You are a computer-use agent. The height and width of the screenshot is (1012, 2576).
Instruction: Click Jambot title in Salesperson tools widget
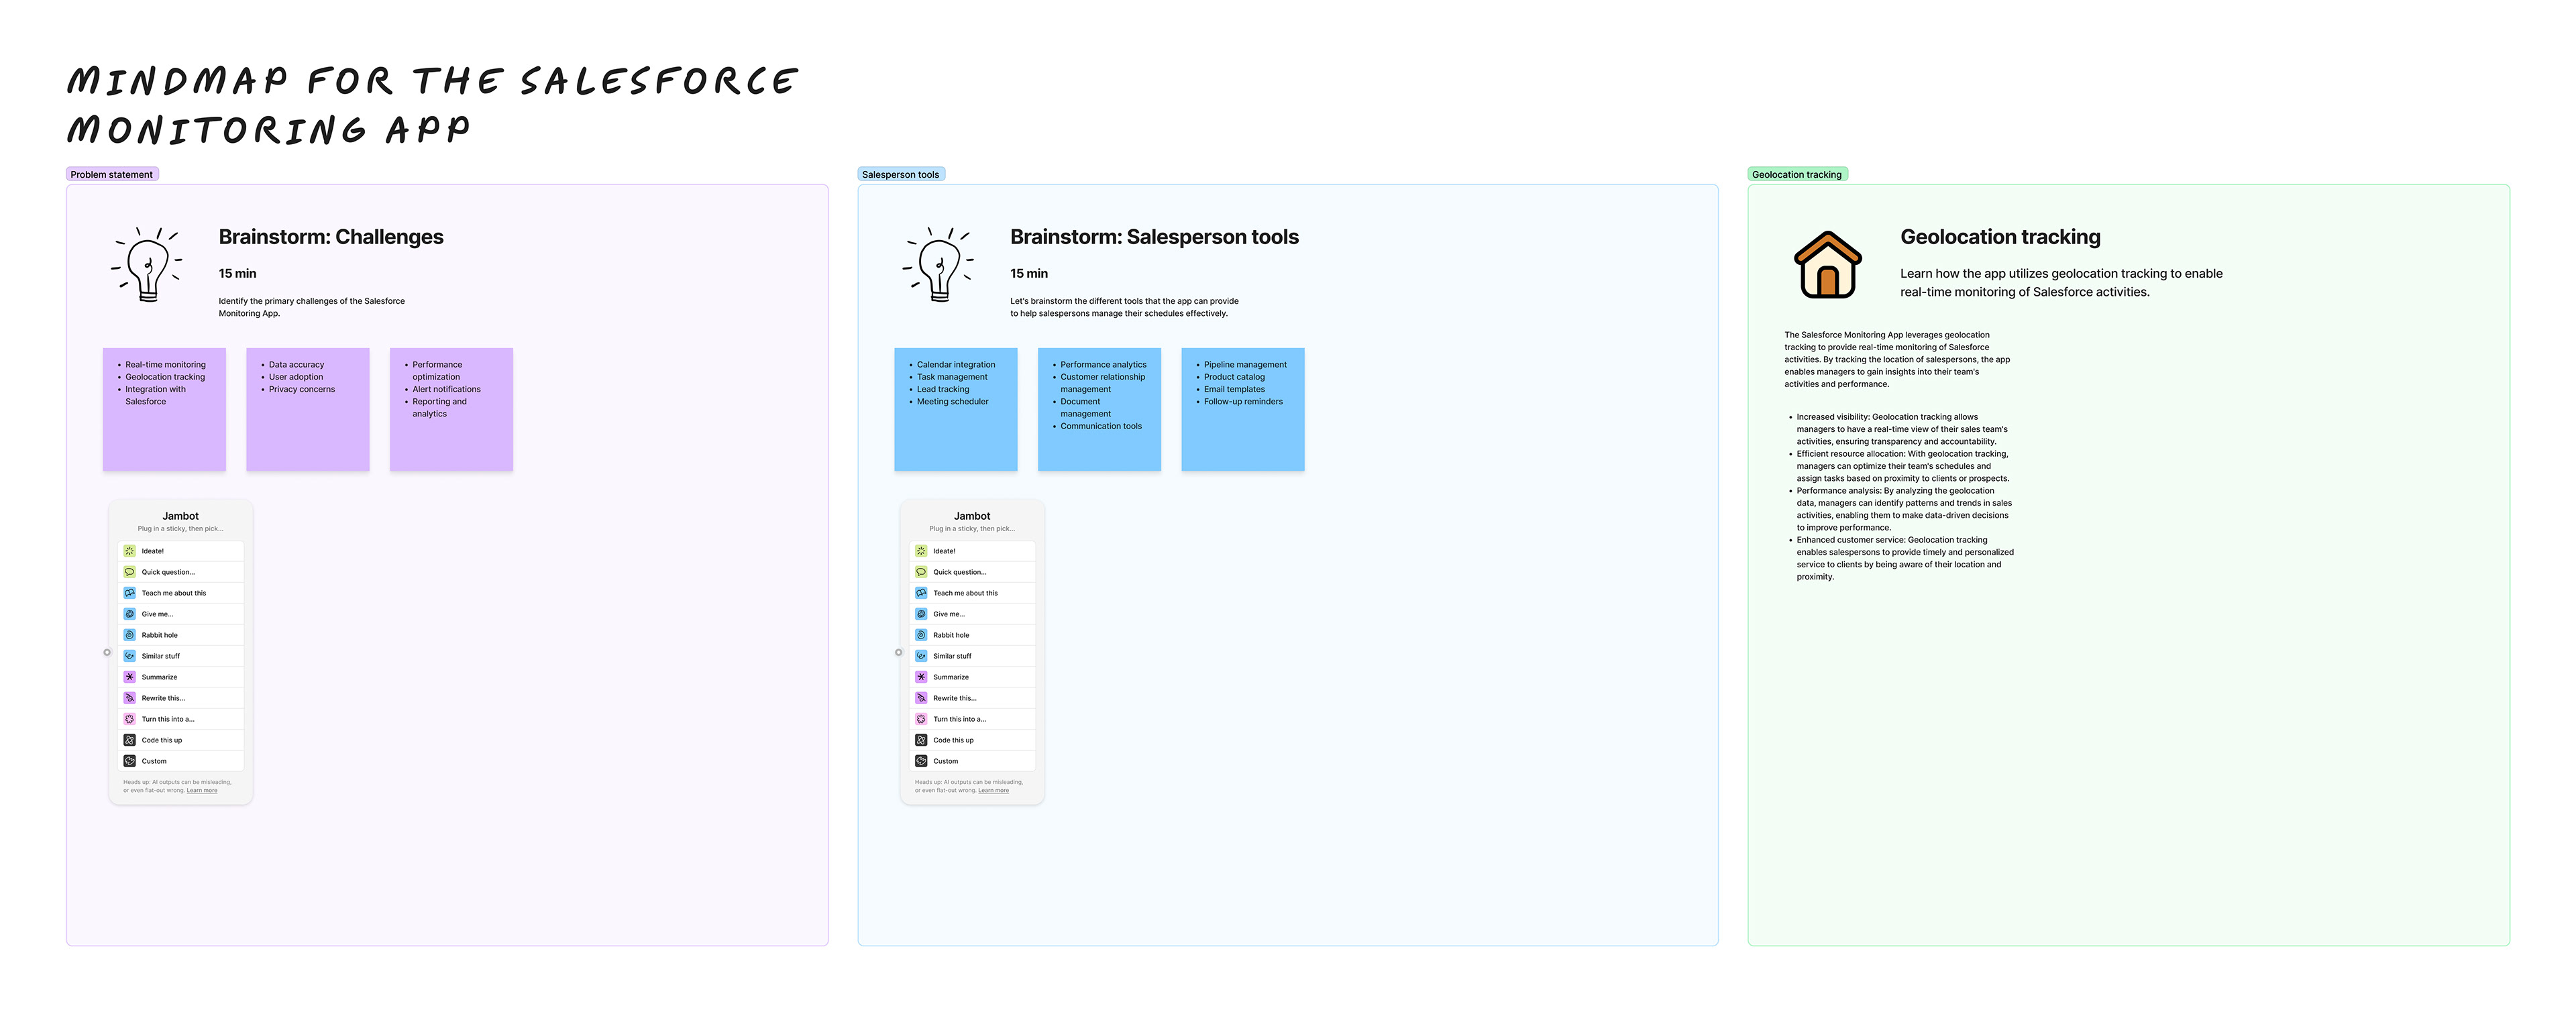(972, 516)
